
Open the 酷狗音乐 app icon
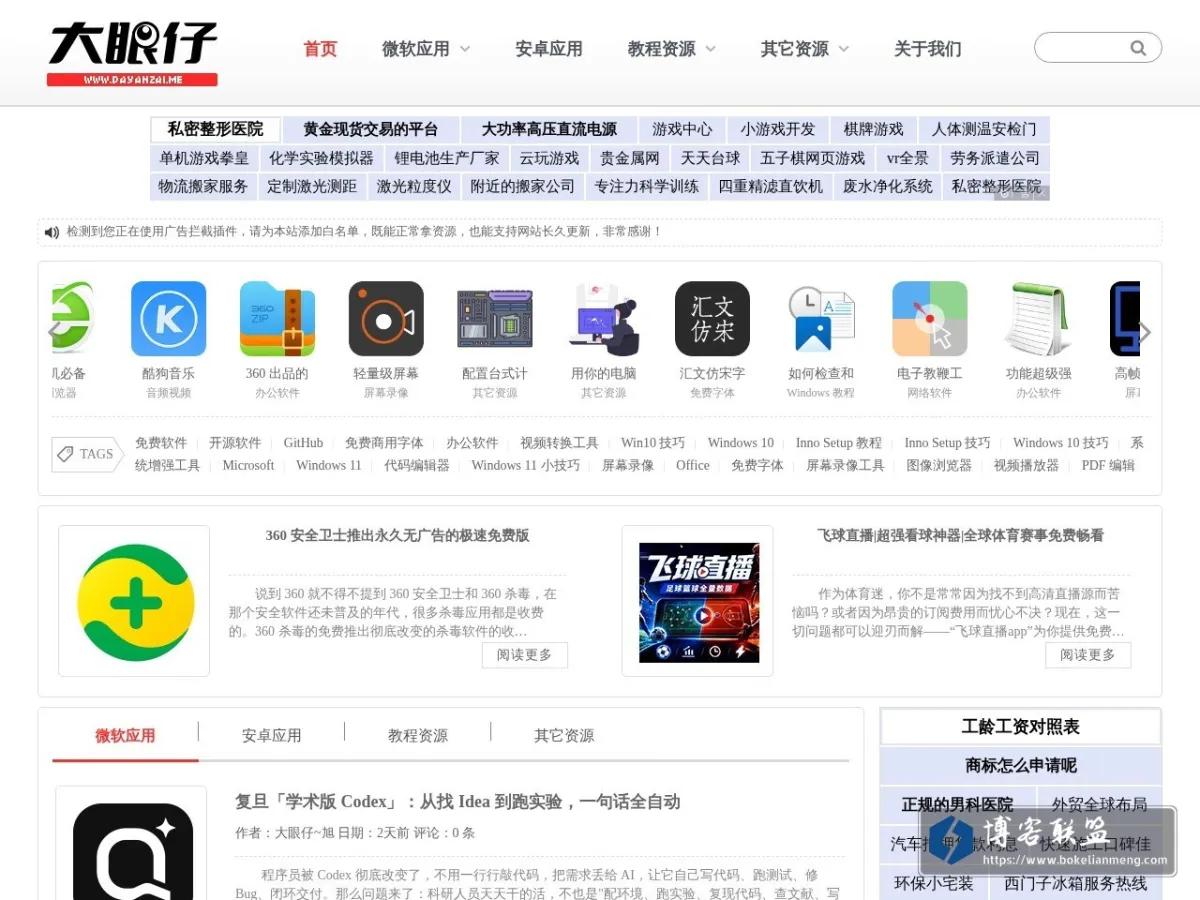tap(168, 319)
